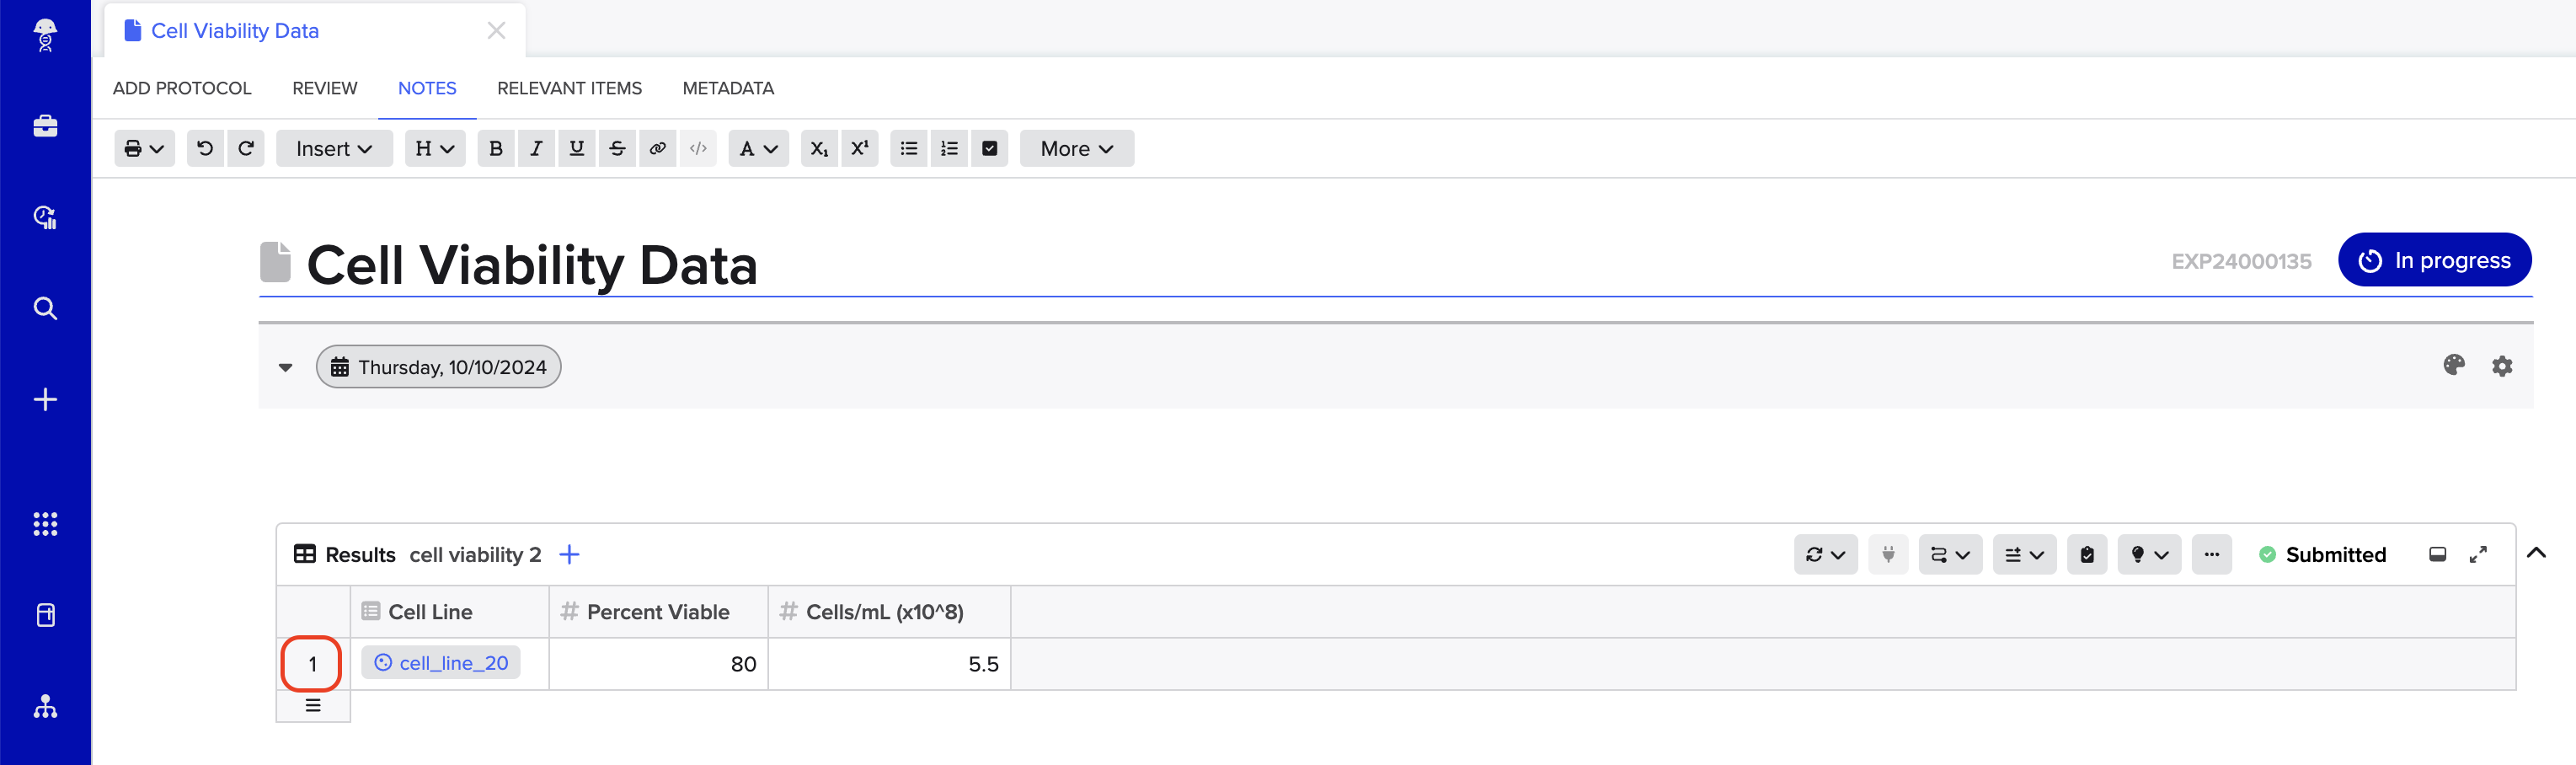
Task: Click the plus create icon in sidebar
Action: coord(45,400)
